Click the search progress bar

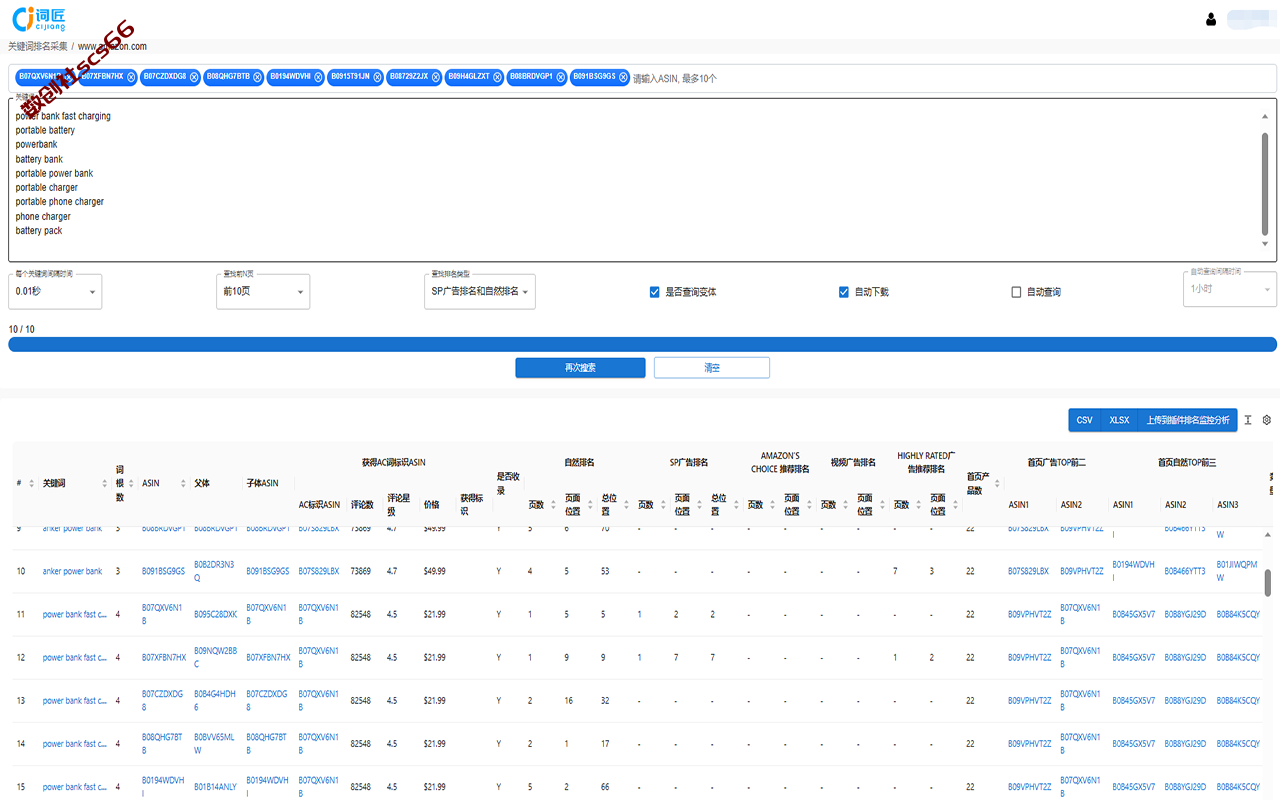pyautogui.click(x=642, y=344)
